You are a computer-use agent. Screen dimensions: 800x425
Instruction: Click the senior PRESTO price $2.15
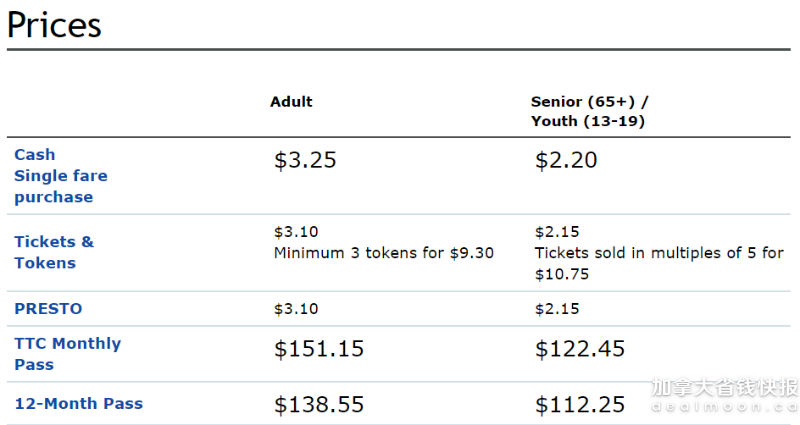click(557, 309)
